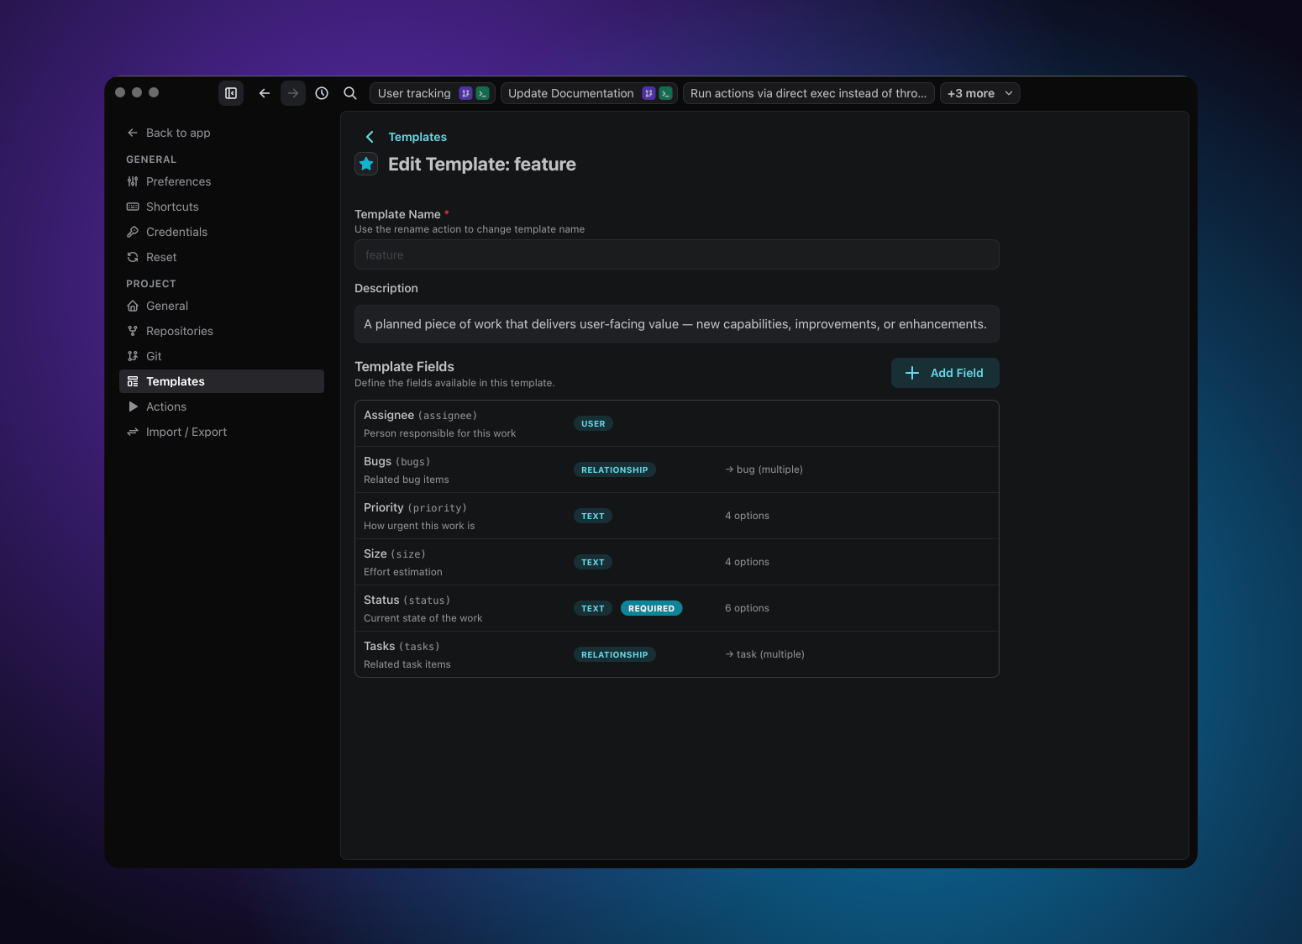Open the Assignee field row
Screen dimensions: 1302x944
tap(677, 424)
